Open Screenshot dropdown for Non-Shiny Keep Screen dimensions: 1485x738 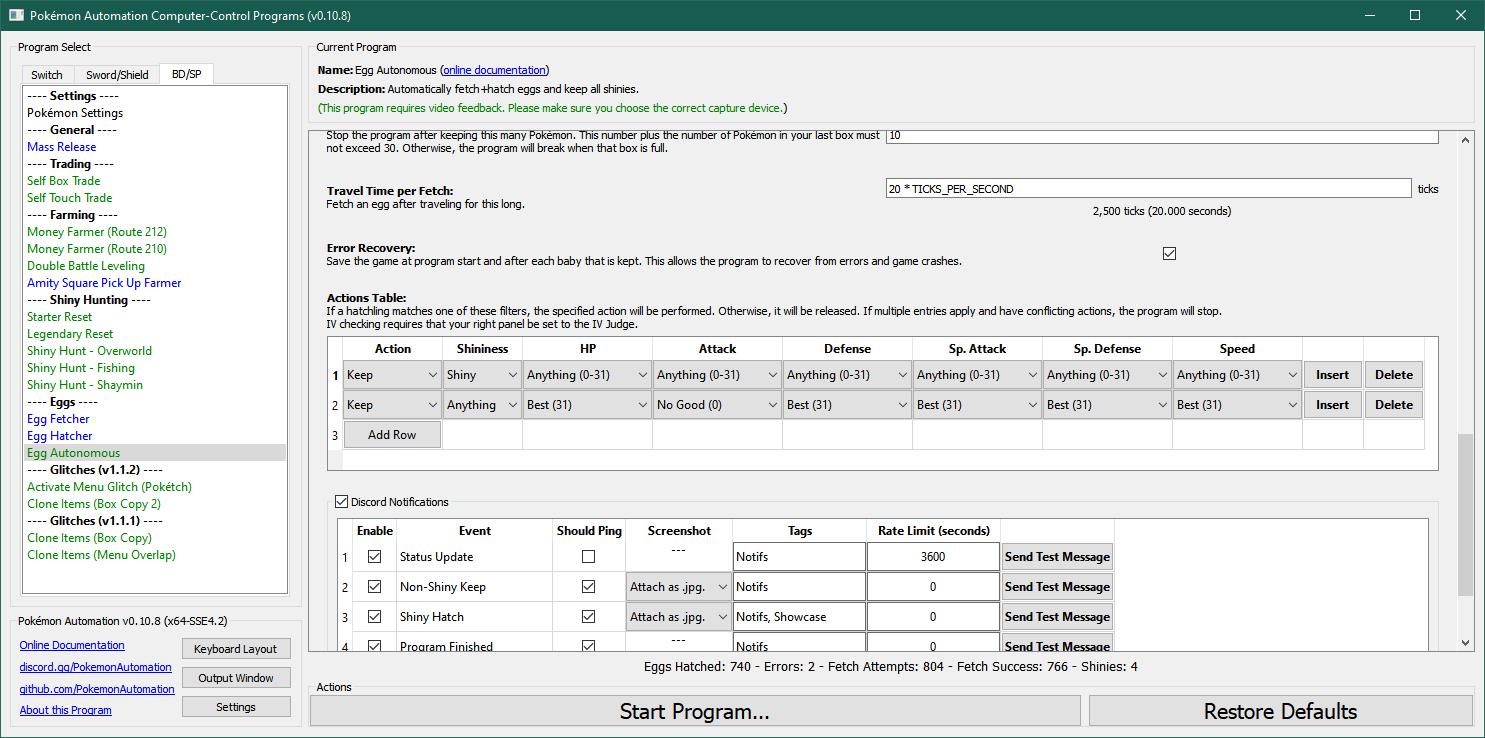[679, 587]
